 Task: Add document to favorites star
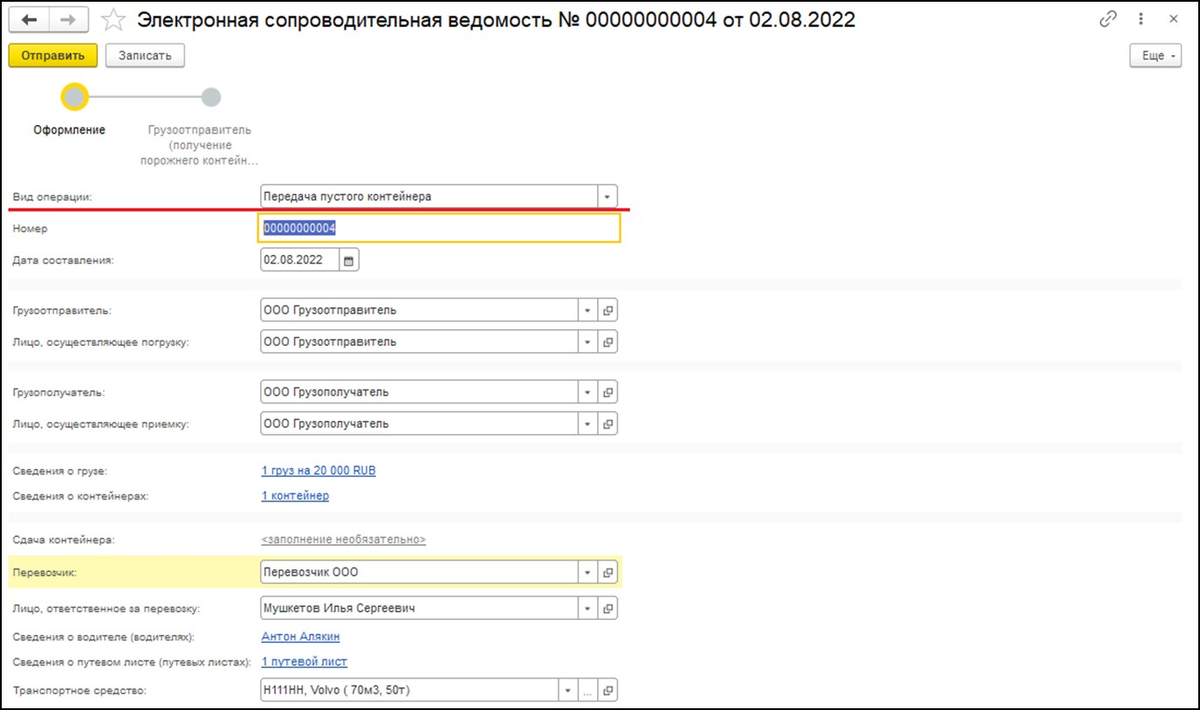click(113, 20)
